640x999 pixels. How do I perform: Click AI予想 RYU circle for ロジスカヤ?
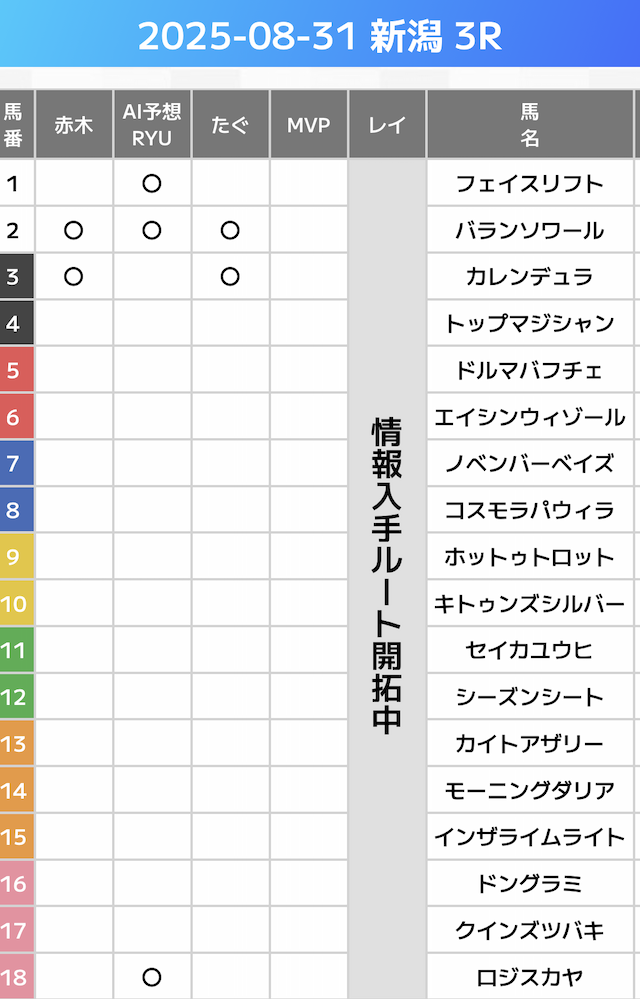coord(152,977)
